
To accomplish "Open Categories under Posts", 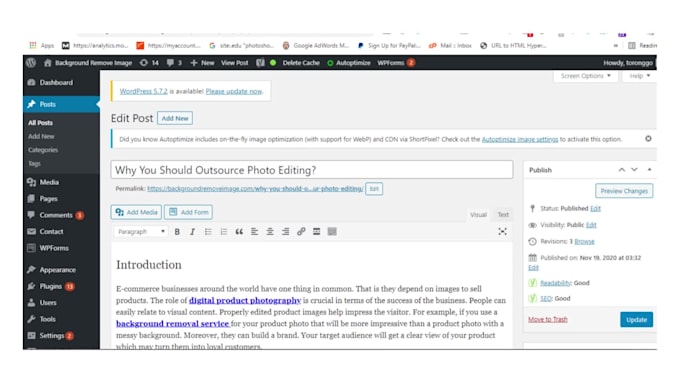I will (43, 150).
